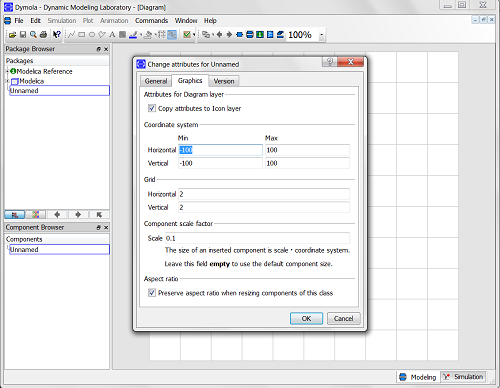Switch to the Version tab

point(224,81)
